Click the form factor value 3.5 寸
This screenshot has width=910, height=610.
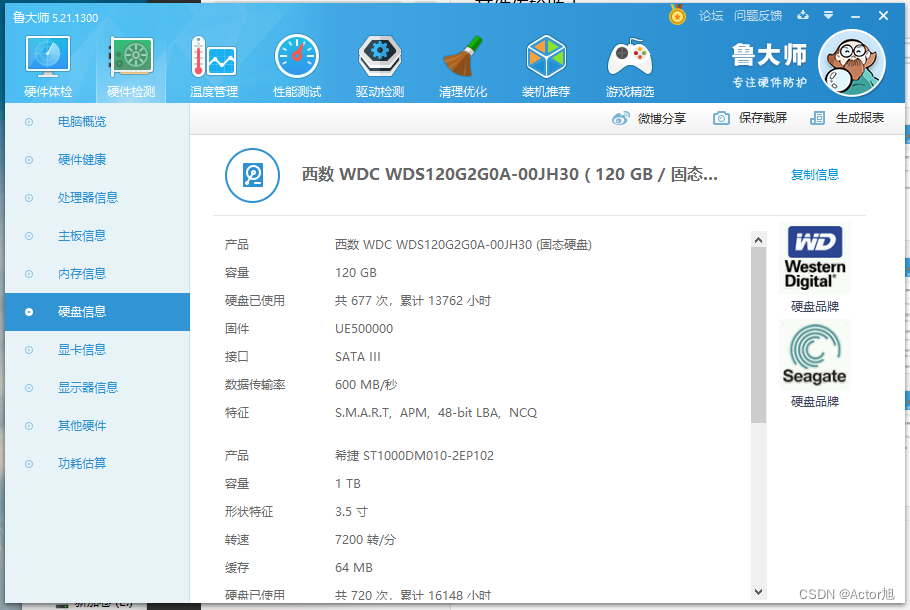click(351, 512)
